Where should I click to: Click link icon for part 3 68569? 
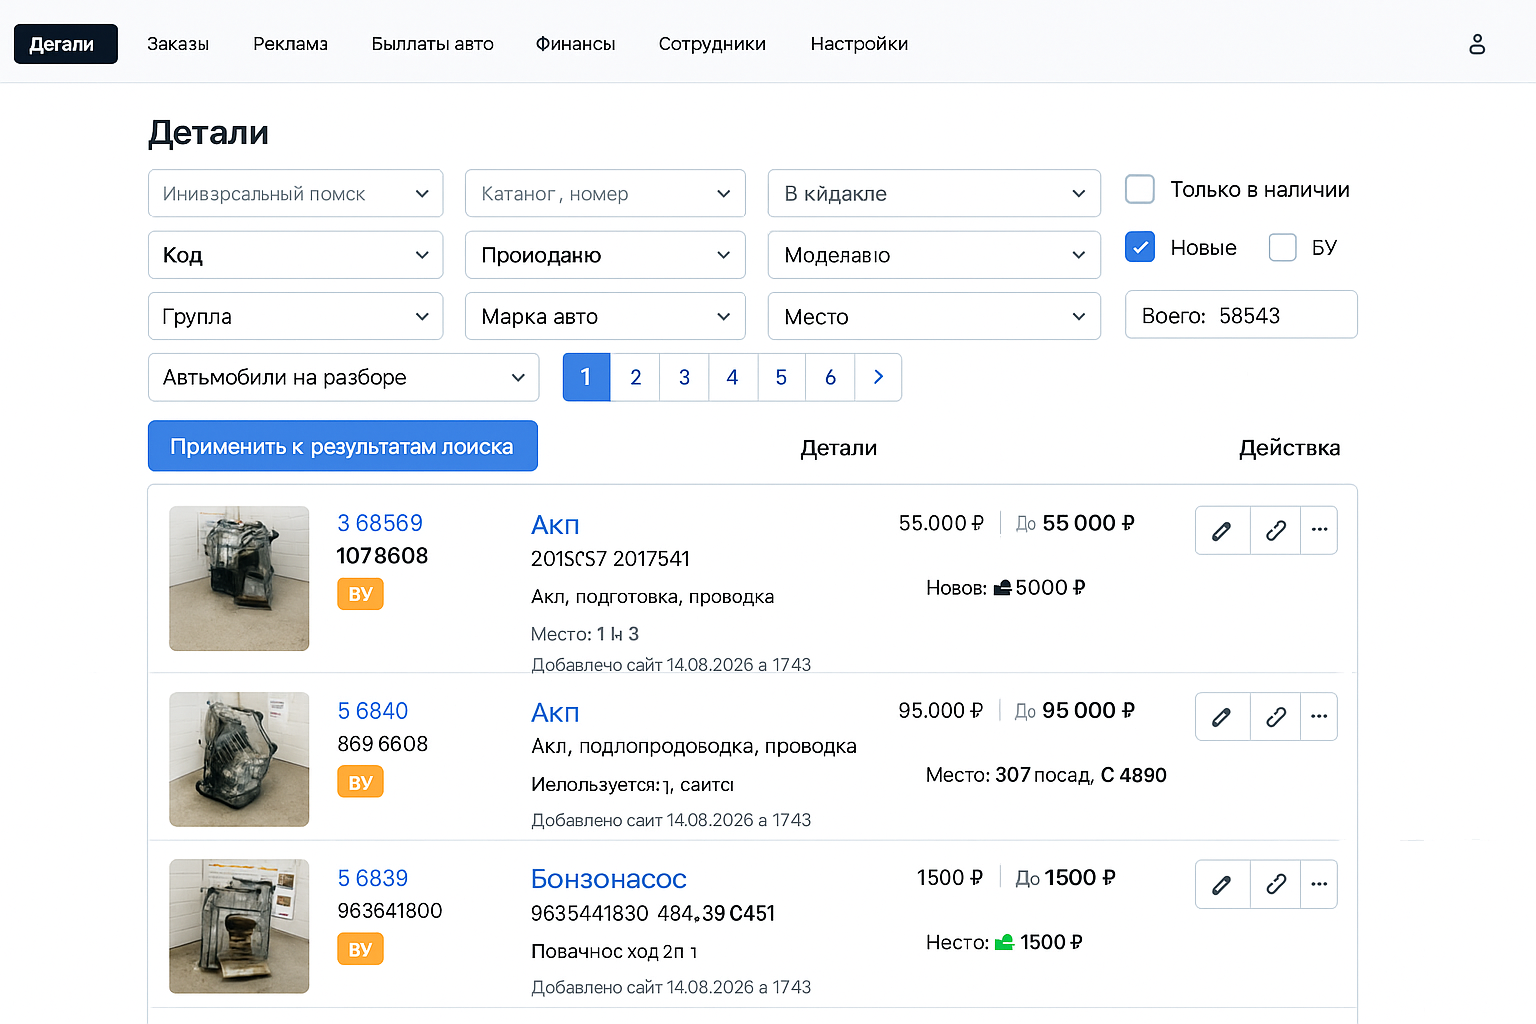pyautogui.click(x=1275, y=531)
